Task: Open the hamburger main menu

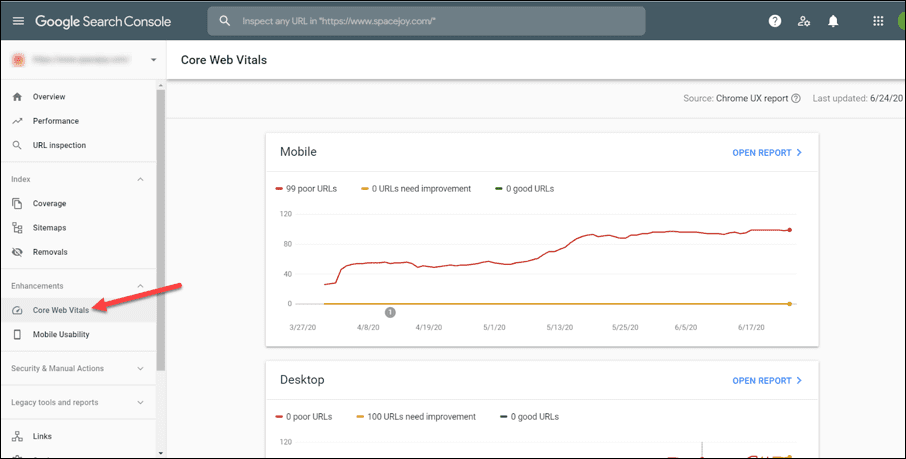Action: (18, 21)
